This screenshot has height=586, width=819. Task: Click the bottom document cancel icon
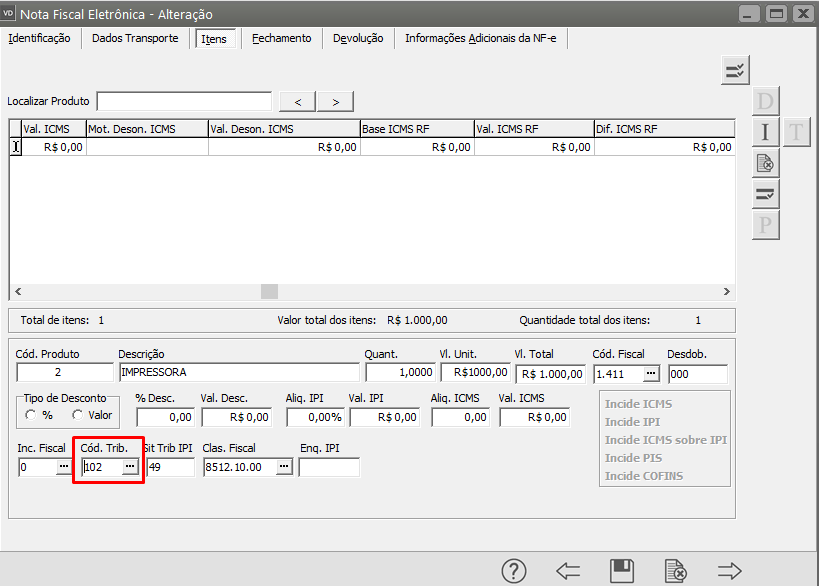tap(676, 571)
